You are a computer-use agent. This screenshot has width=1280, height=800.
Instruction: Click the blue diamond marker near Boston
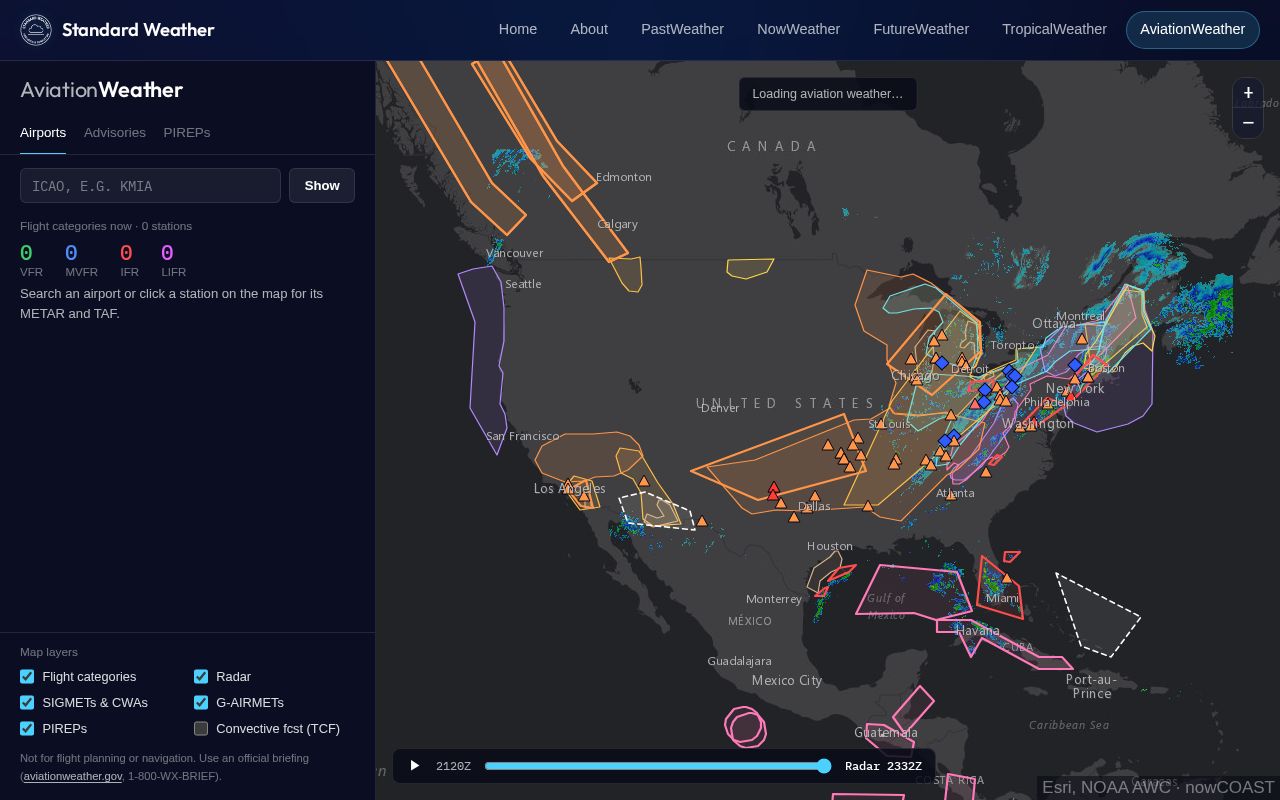[x=1075, y=365]
